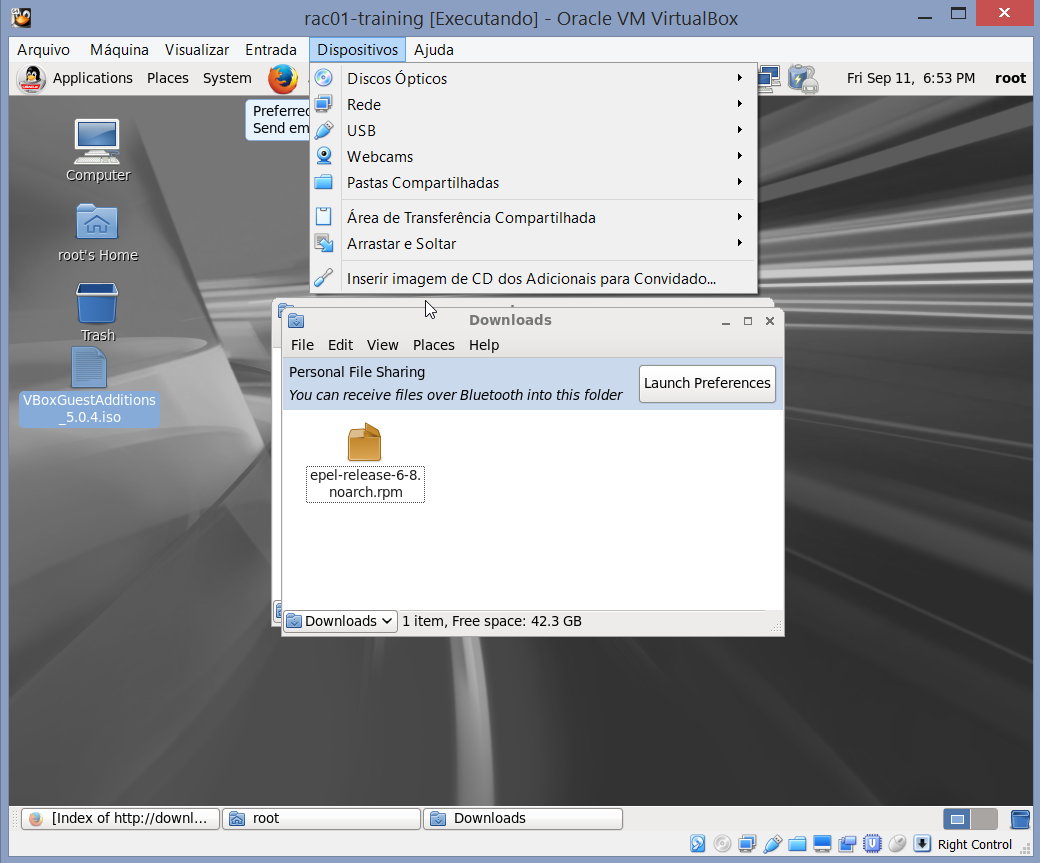
Task: Open the USB devices submenu
Action: point(533,131)
